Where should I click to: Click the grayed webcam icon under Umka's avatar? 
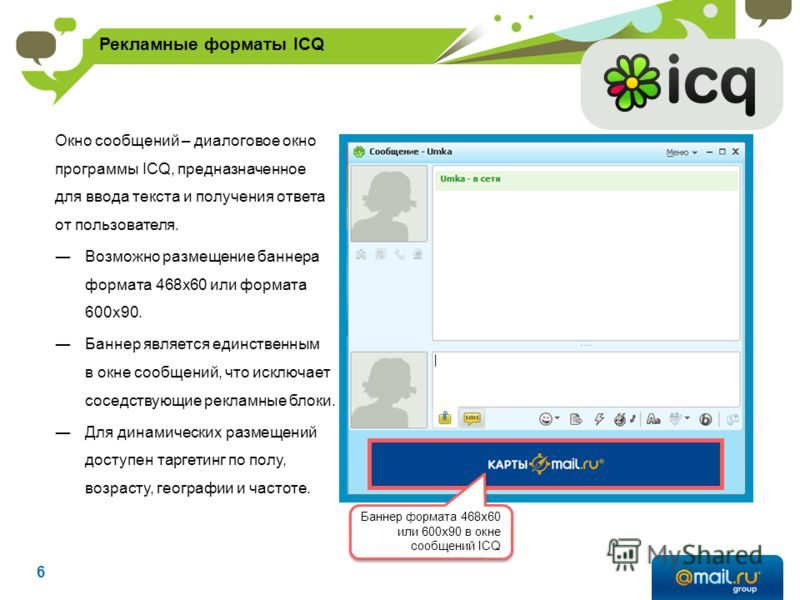[418, 254]
